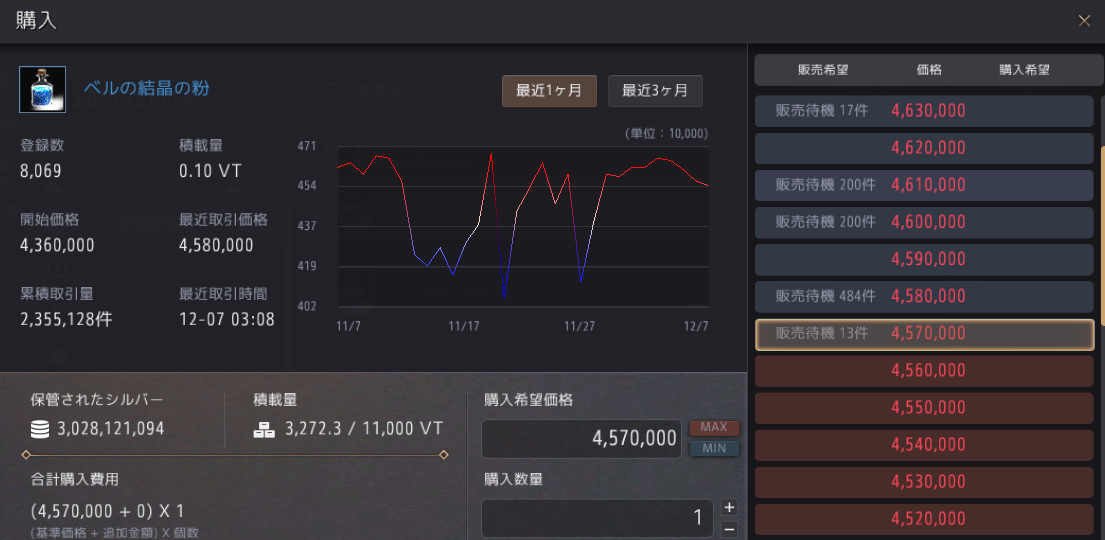
Task: Switch chart to 最近1ヶ月 view
Action: (x=549, y=90)
